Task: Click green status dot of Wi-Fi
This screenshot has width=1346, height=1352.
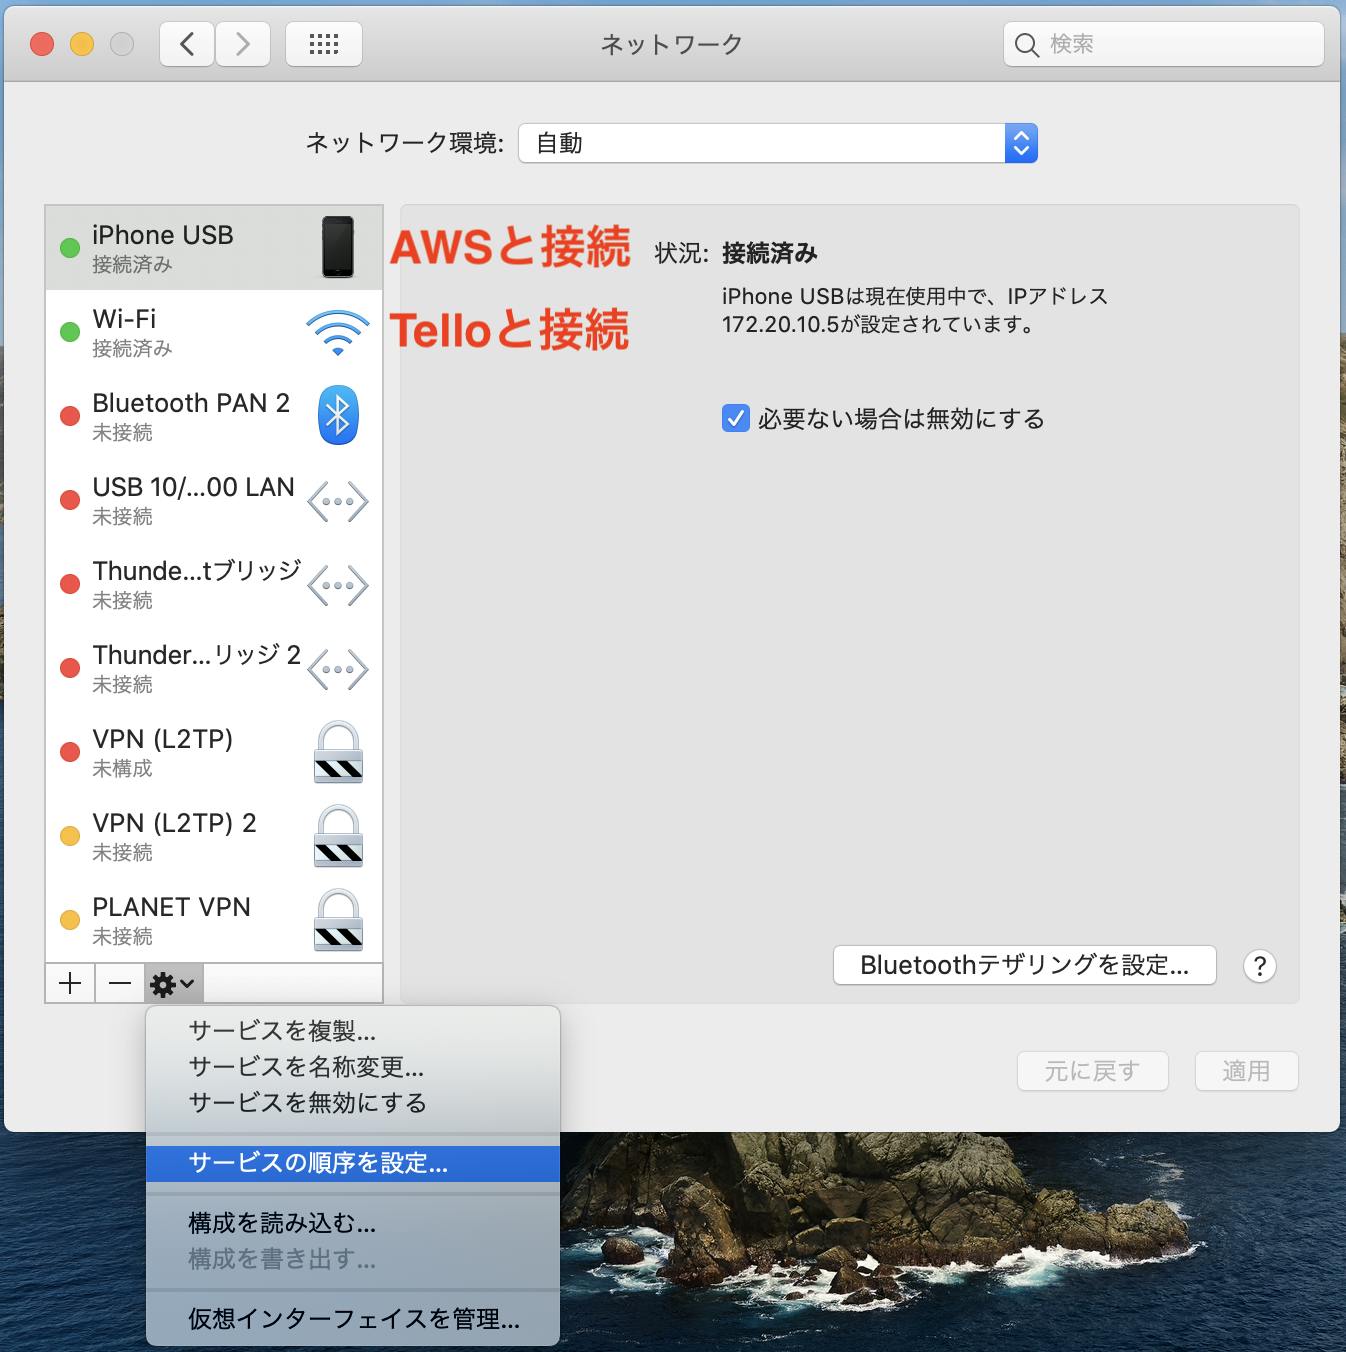Action: 70,332
